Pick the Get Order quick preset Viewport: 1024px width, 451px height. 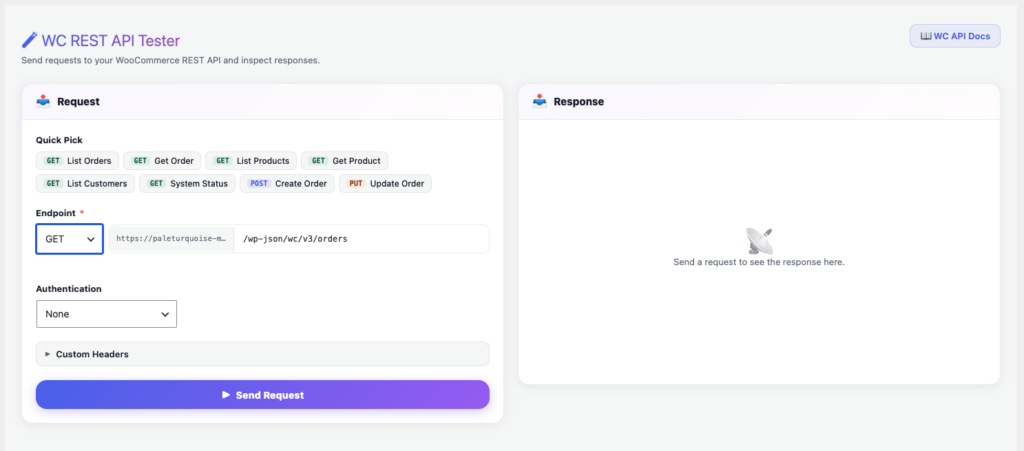point(163,161)
